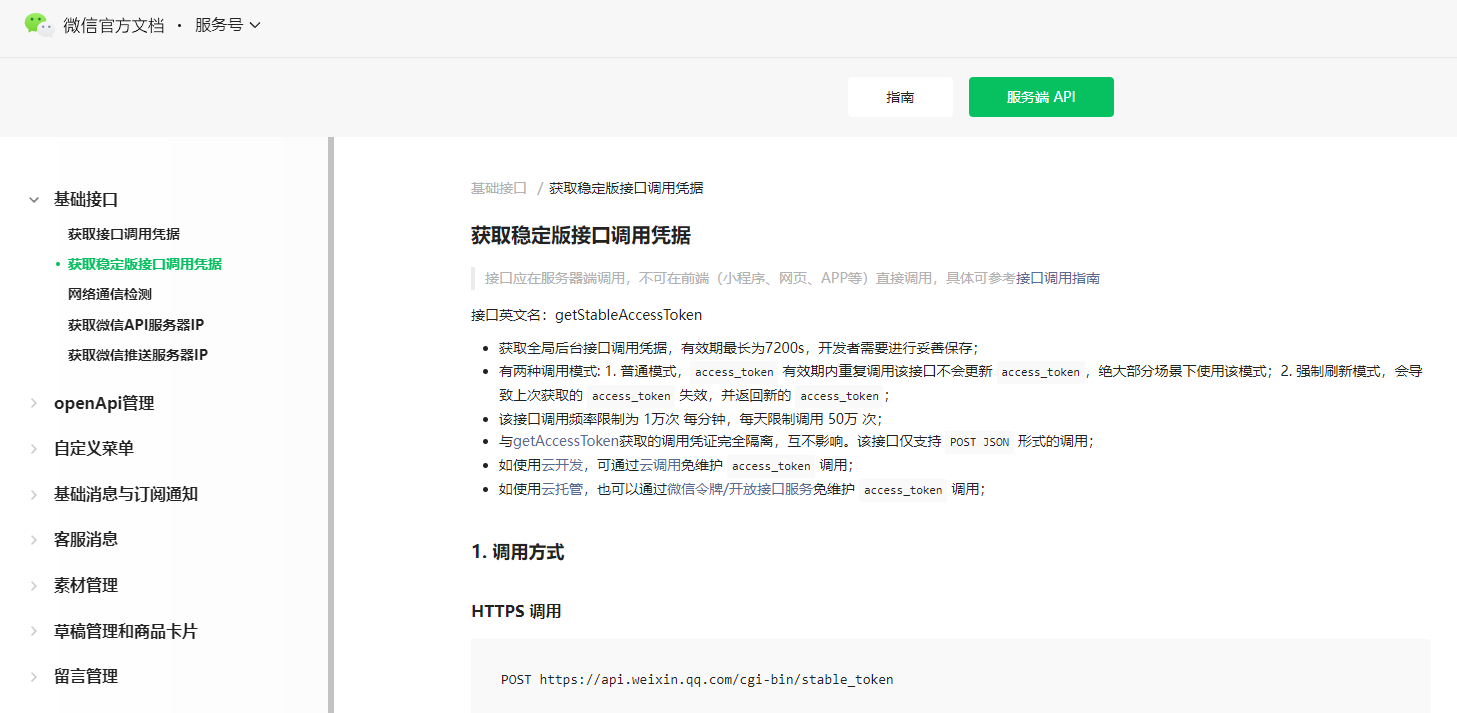Expand the openApi管理 chevron
Image resolution: width=1457 pixels, height=713 pixels.
point(34,404)
